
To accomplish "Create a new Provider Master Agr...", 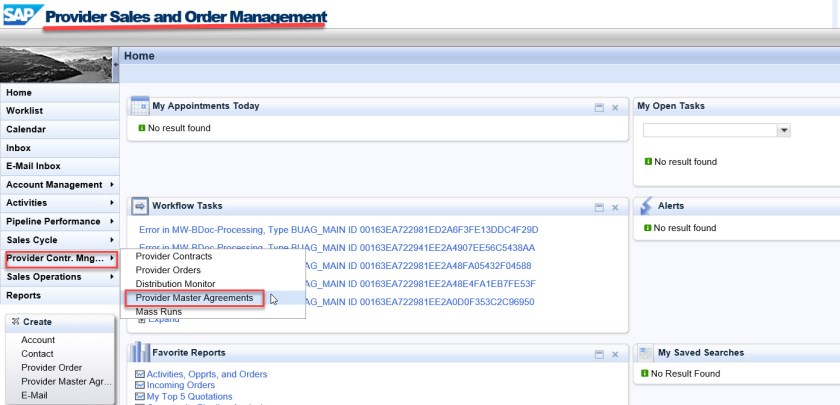I will [x=66, y=381].
